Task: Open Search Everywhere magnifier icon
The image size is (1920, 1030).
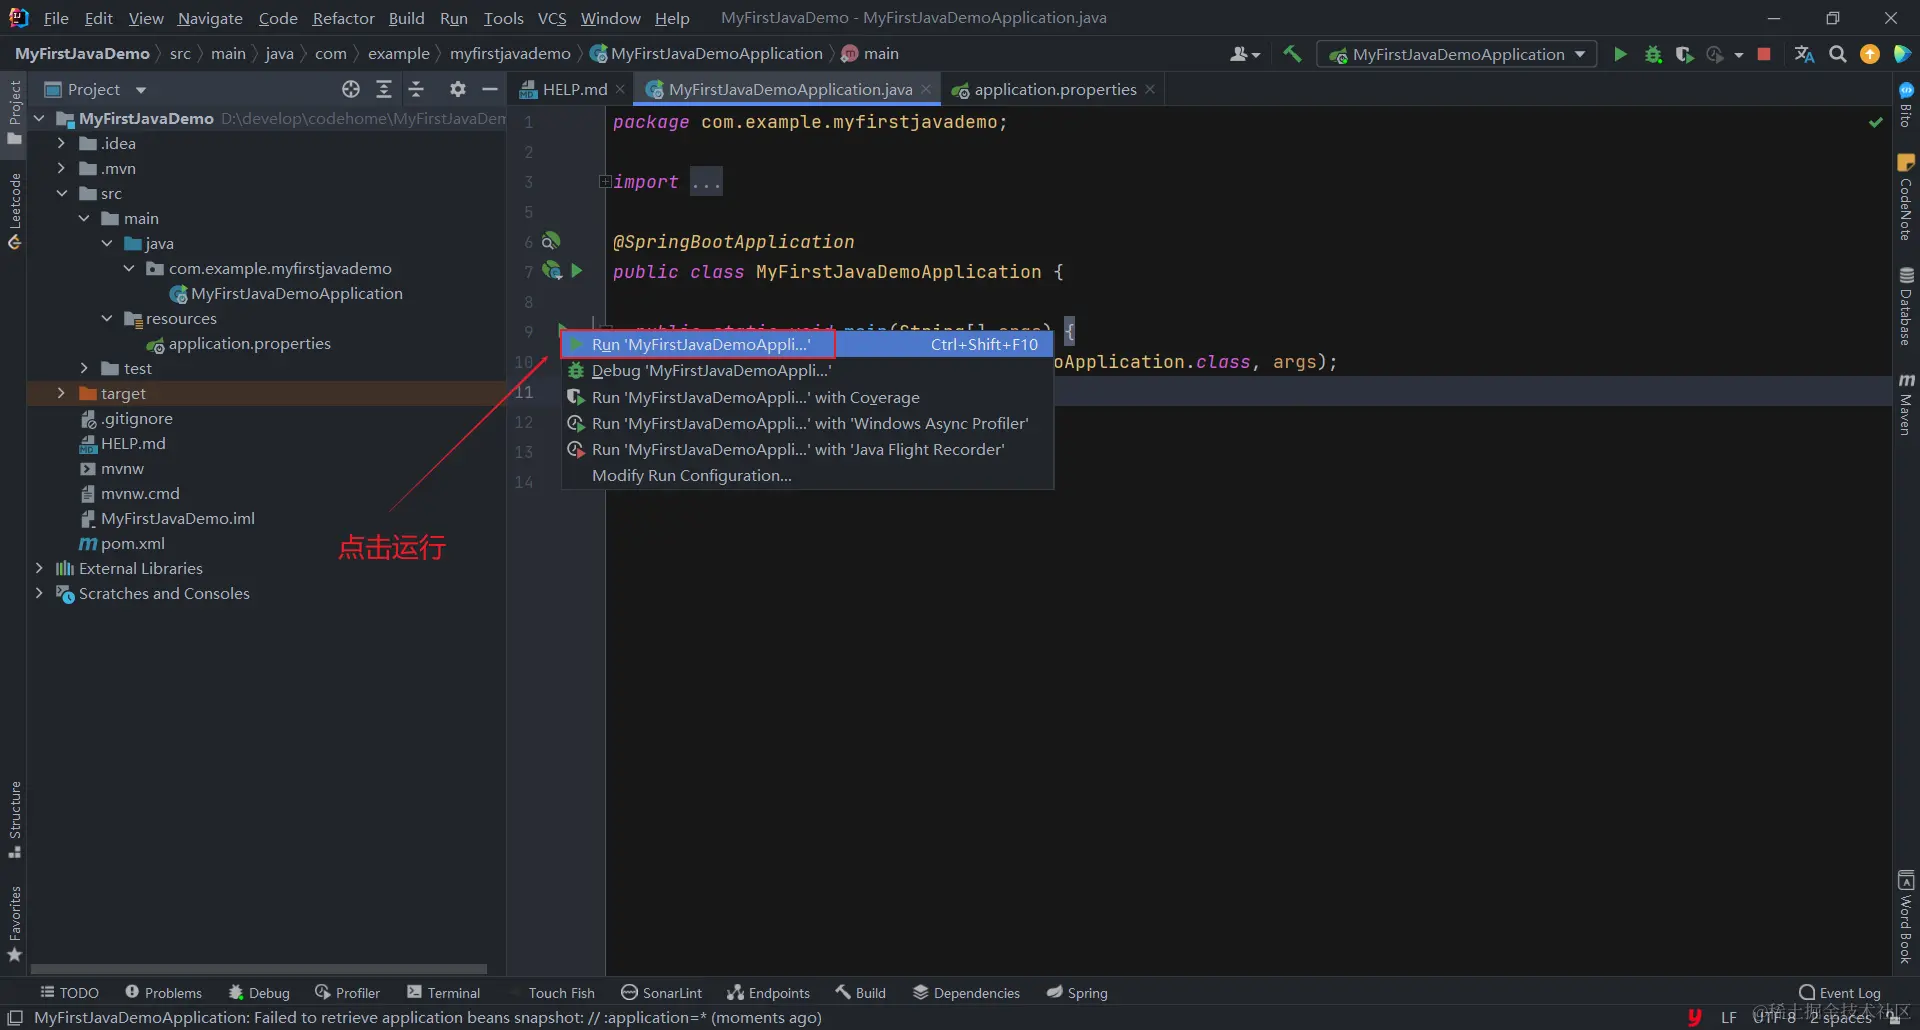Action: point(1837,54)
